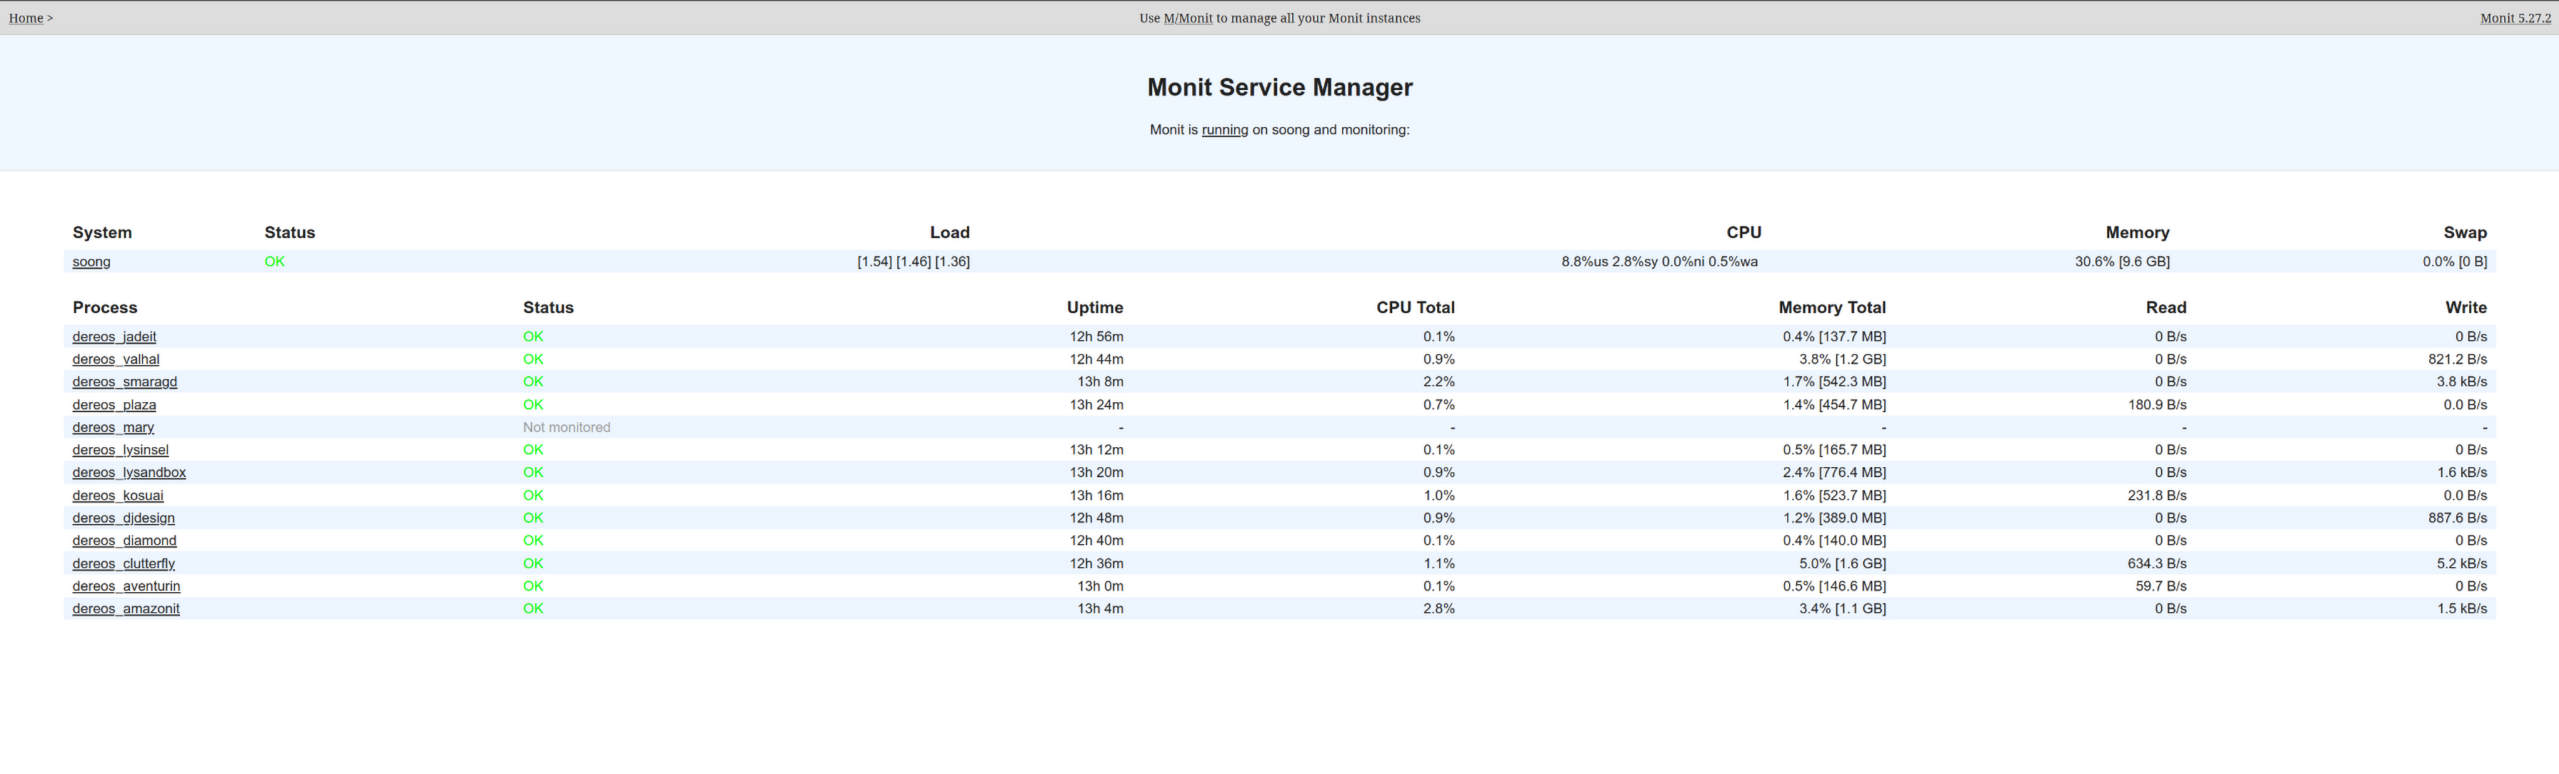
Task: Open the dereos_lysinsel process
Action: pos(120,450)
